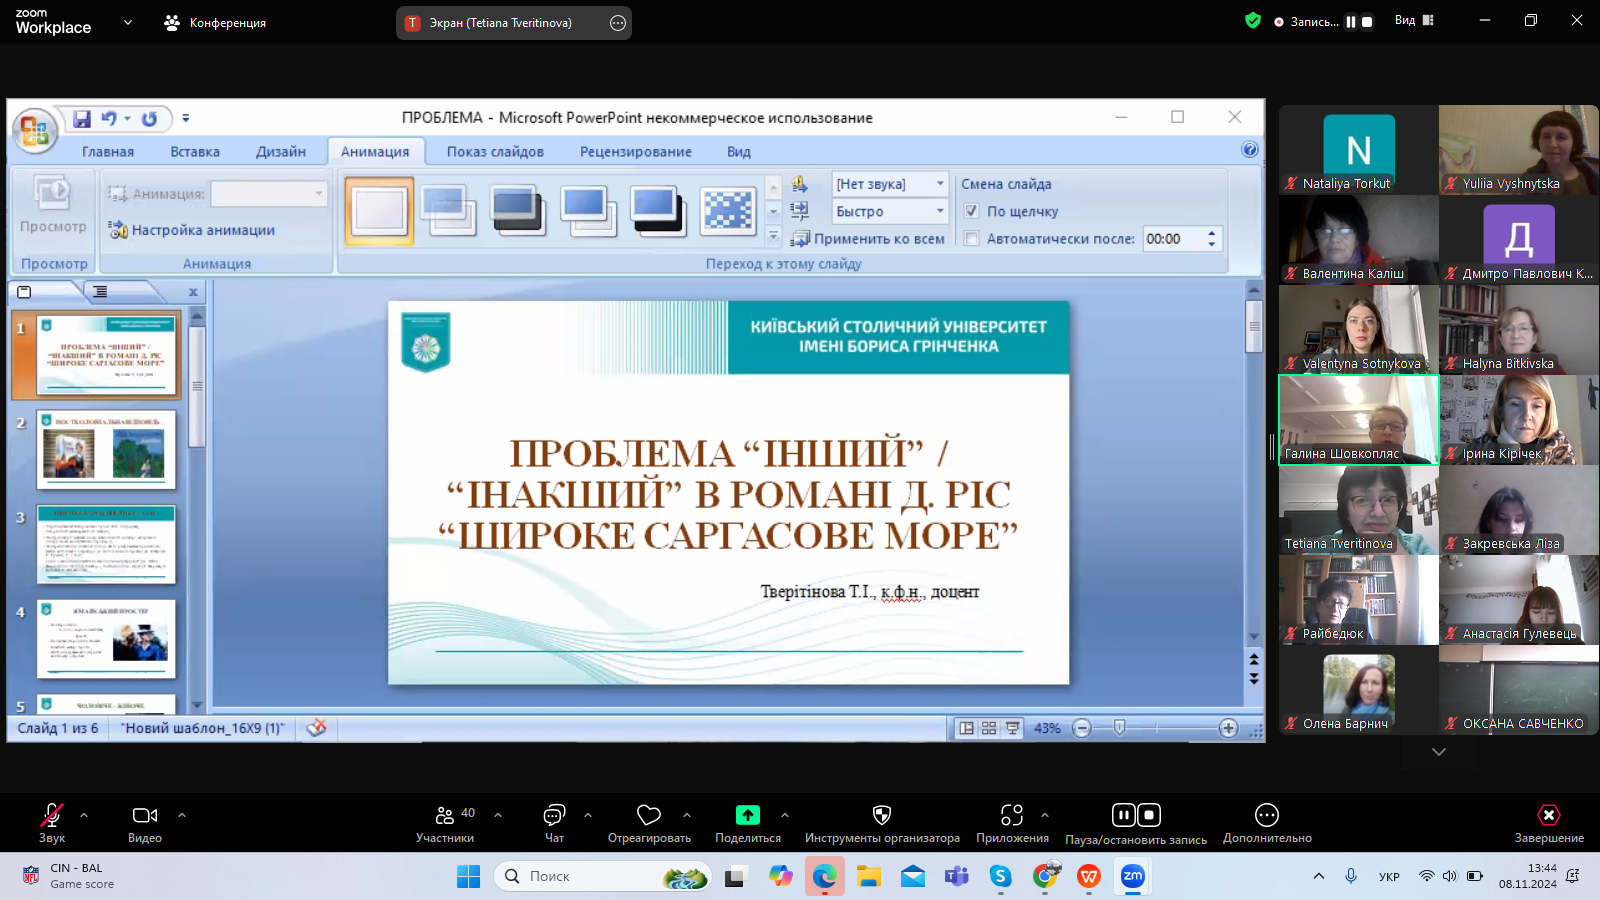Expand the Вид view options in Zoom

tap(1414, 21)
